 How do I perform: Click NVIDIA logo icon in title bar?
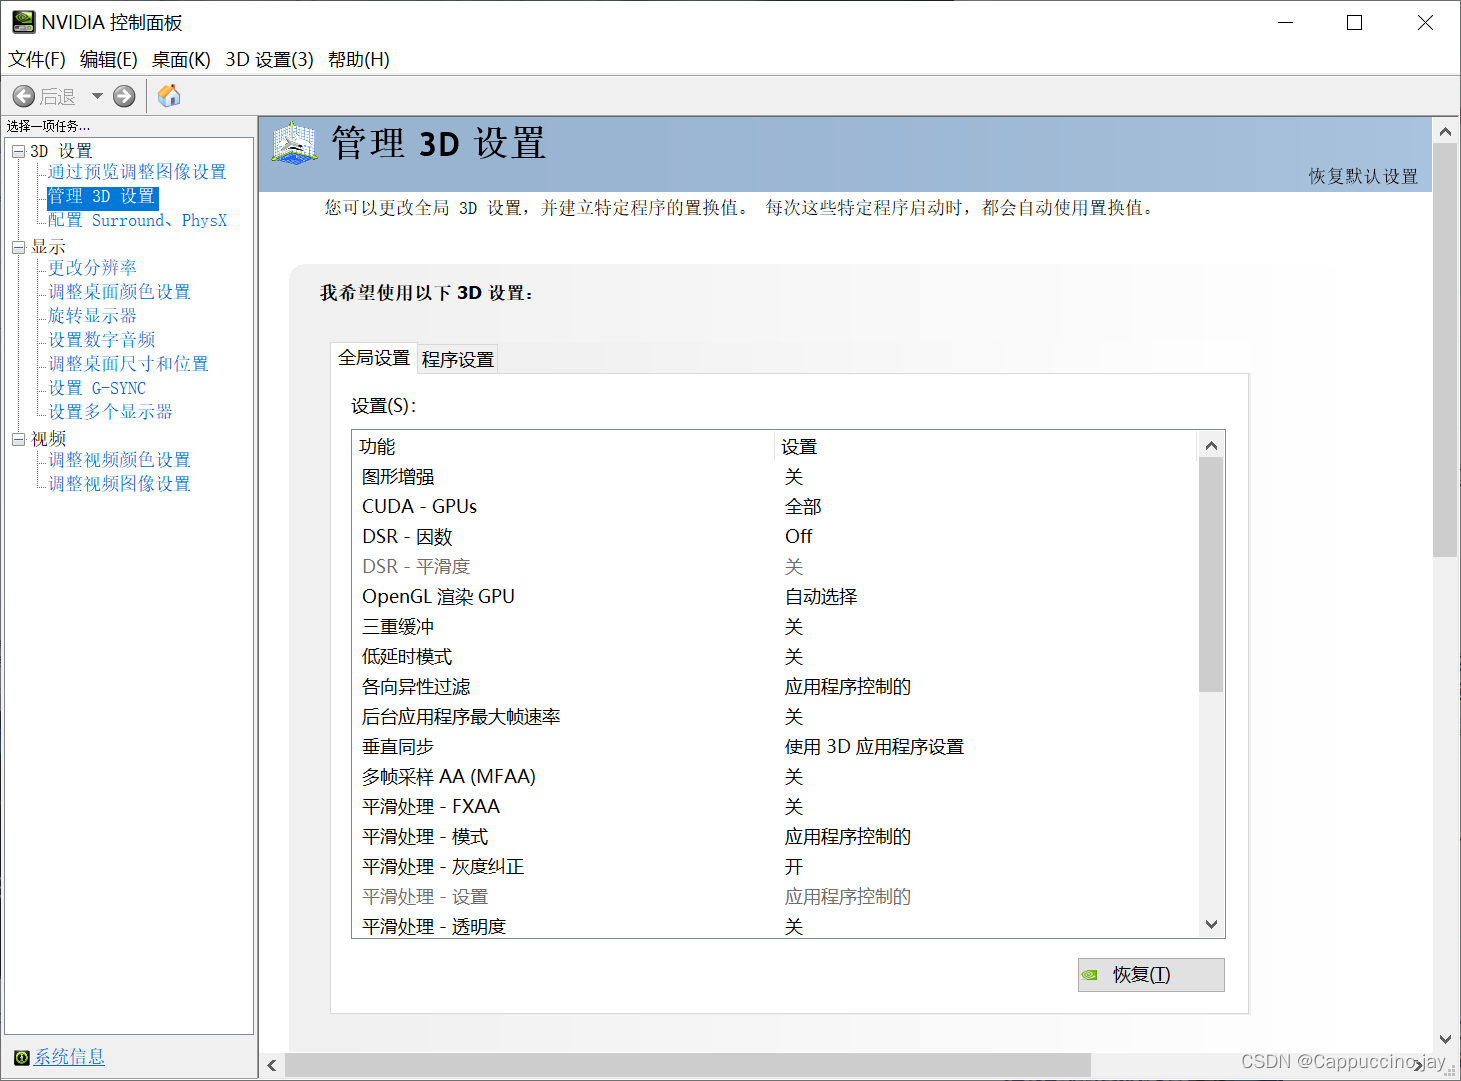pos(23,21)
